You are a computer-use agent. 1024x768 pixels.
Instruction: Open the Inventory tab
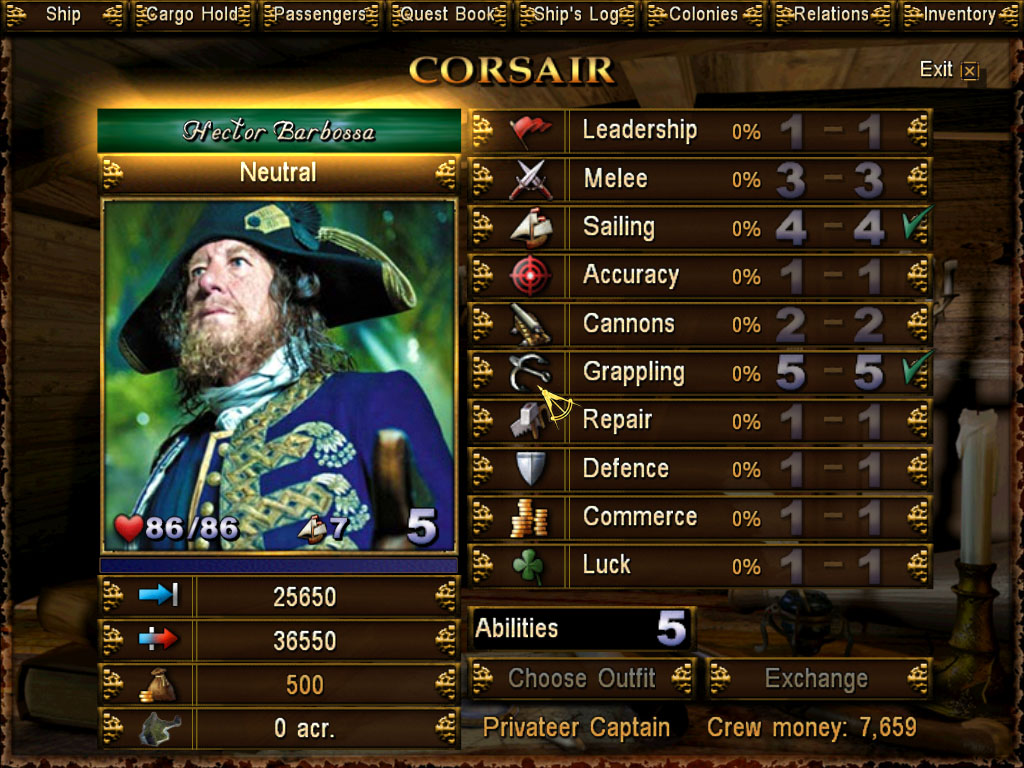point(960,15)
